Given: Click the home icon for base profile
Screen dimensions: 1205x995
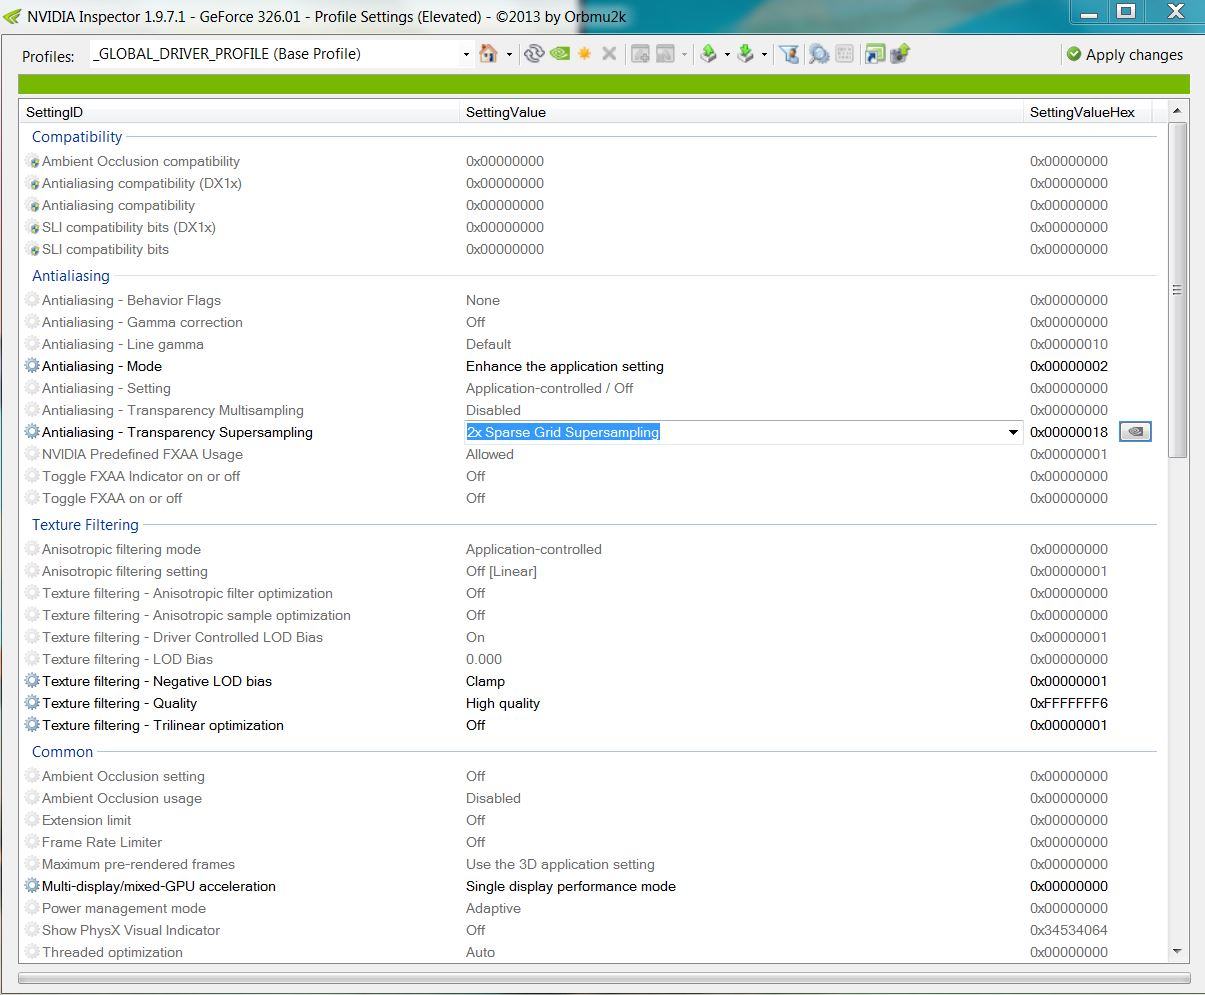Looking at the screenshot, I should 488,54.
